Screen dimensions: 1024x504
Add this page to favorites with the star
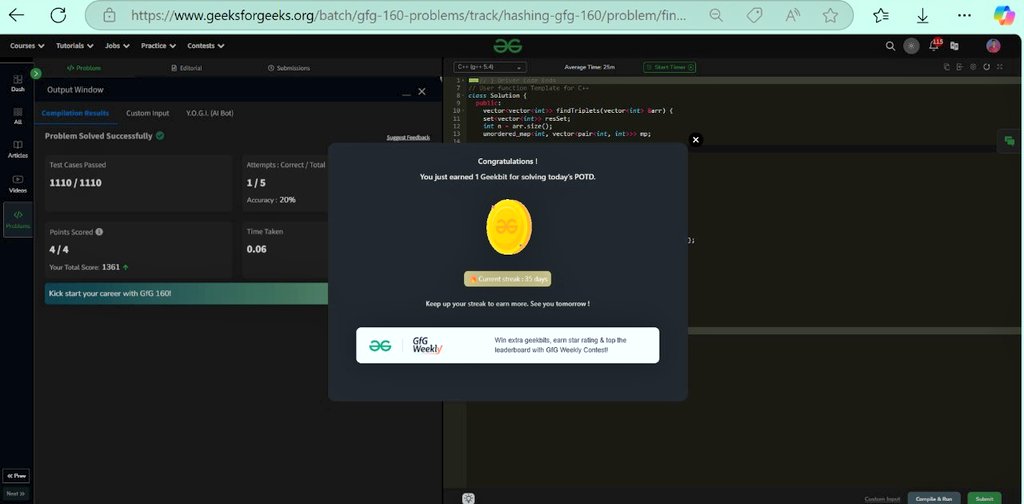tap(830, 15)
